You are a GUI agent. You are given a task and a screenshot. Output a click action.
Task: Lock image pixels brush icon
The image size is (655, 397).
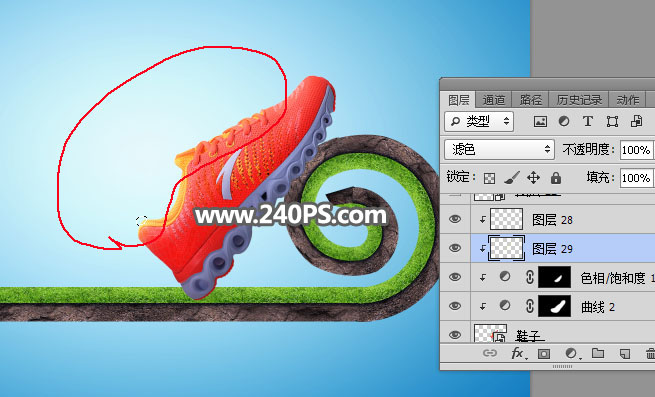tap(512, 178)
